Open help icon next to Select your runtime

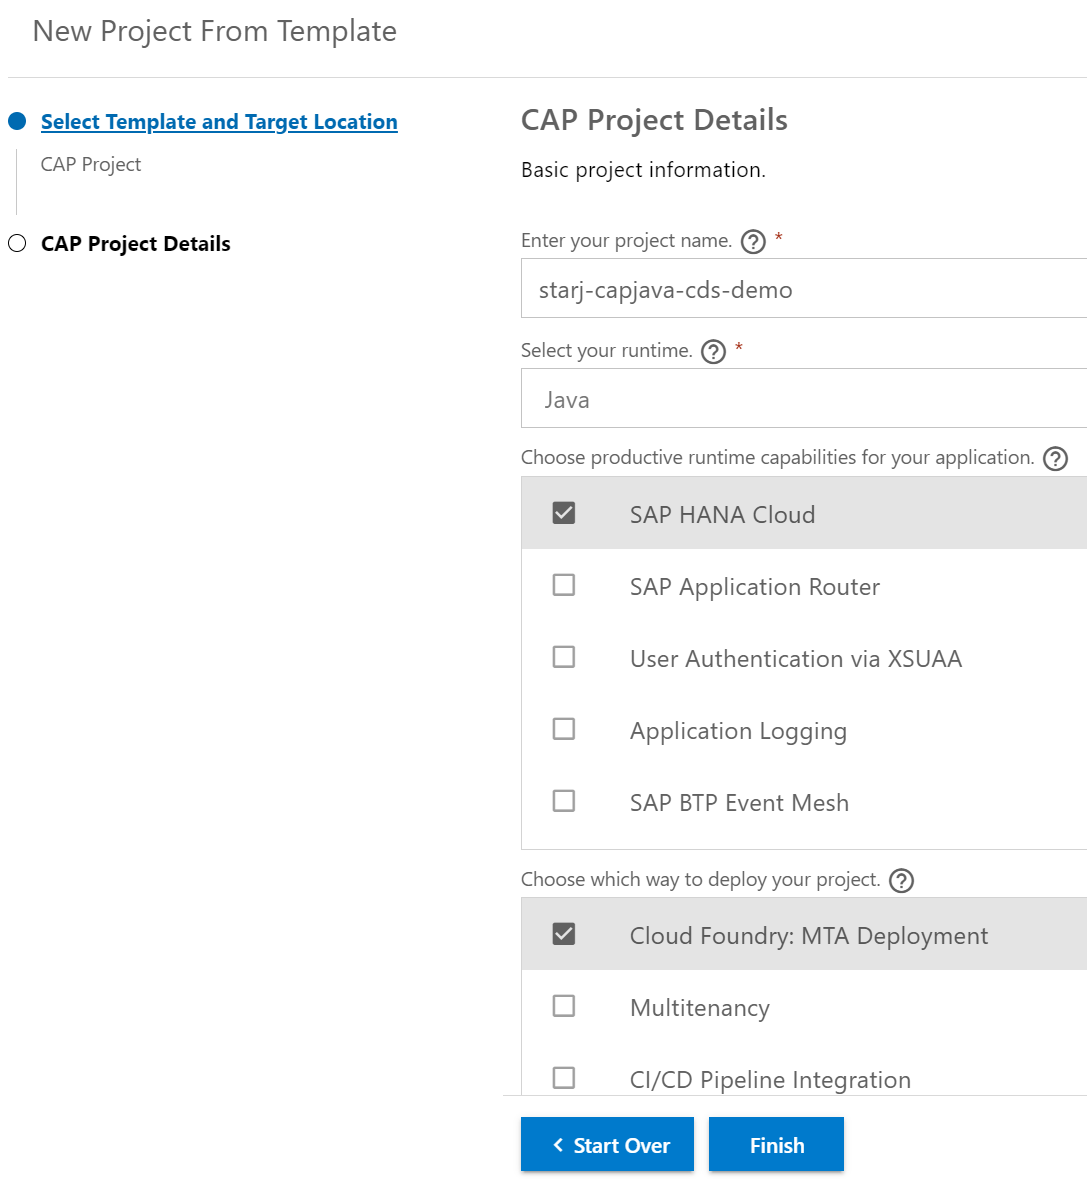tap(713, 352)
